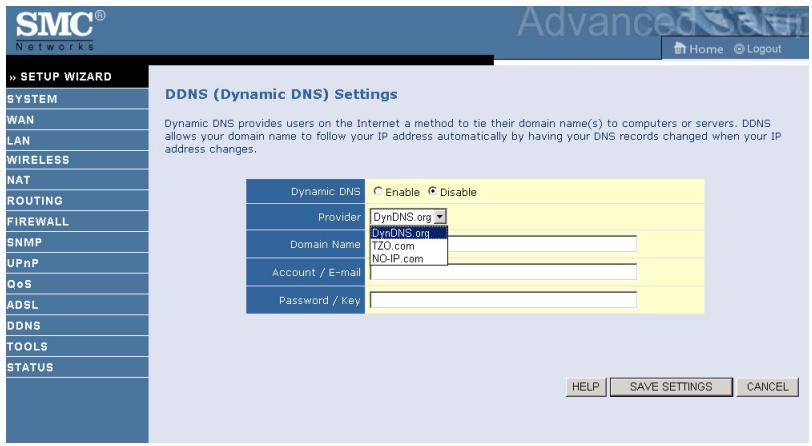Click the DDNS (Dynamic DNS) Settings heading
Viewport: 812px width, 446px height.
coord(281,94)
